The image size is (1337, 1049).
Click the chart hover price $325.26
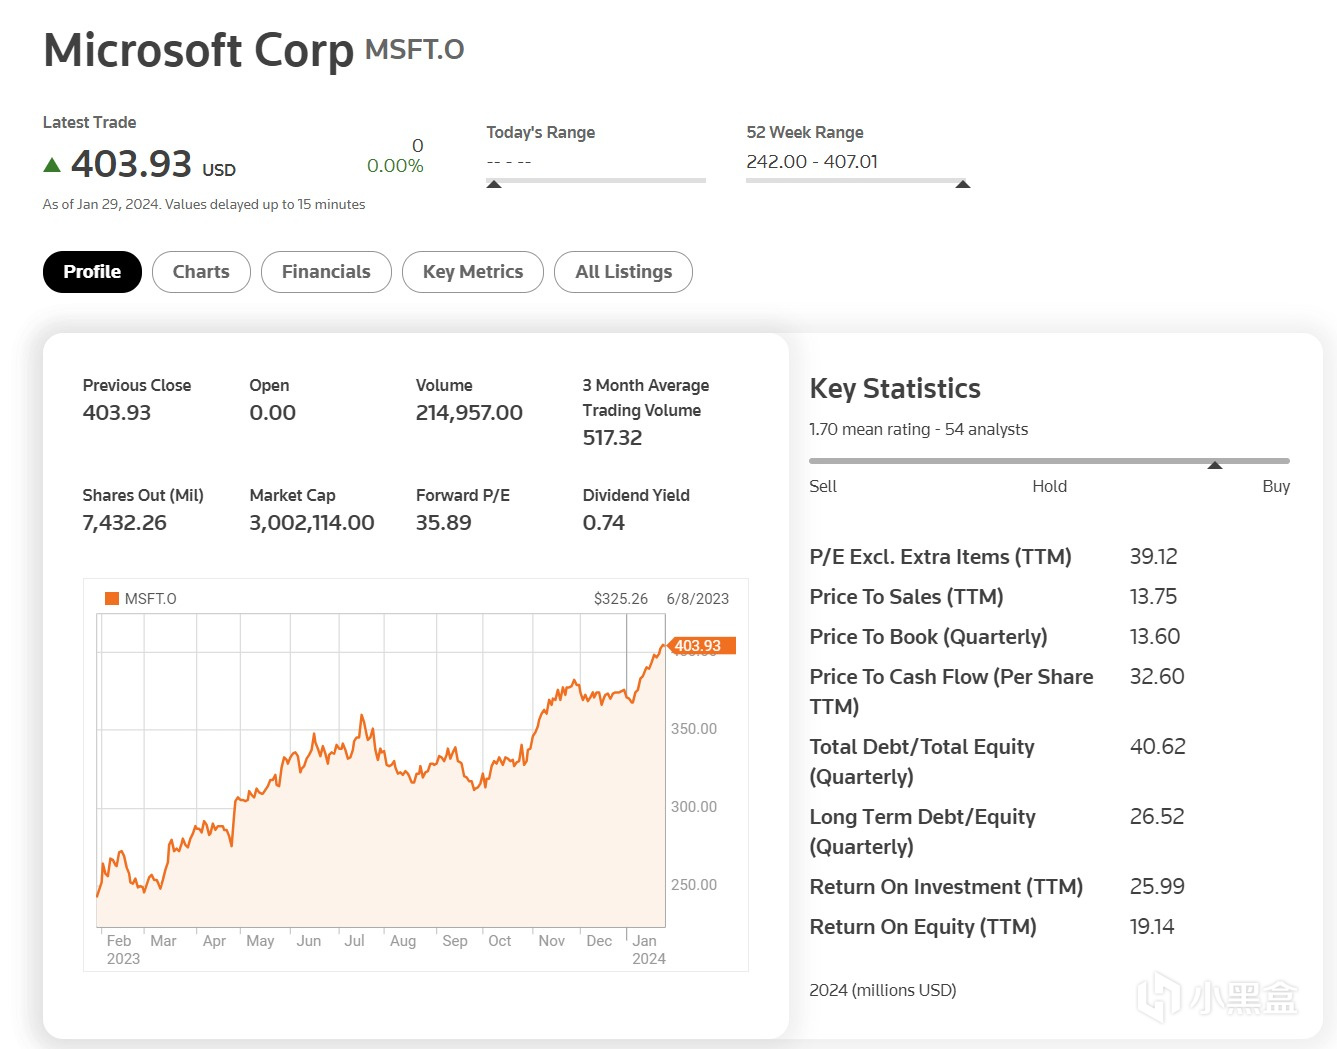tap(621, 599)
